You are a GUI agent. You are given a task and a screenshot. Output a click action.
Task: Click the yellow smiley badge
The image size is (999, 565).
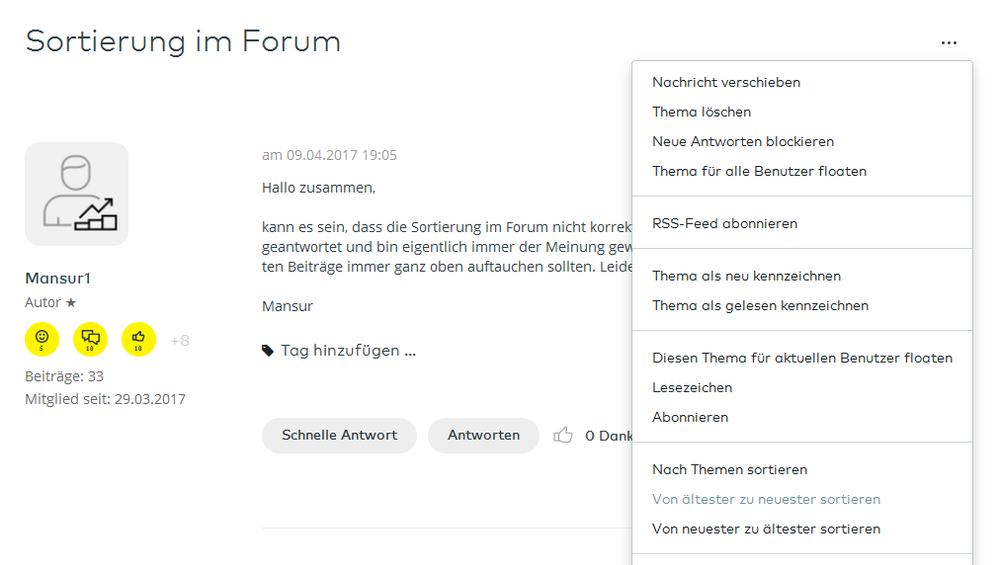point(42,340)
